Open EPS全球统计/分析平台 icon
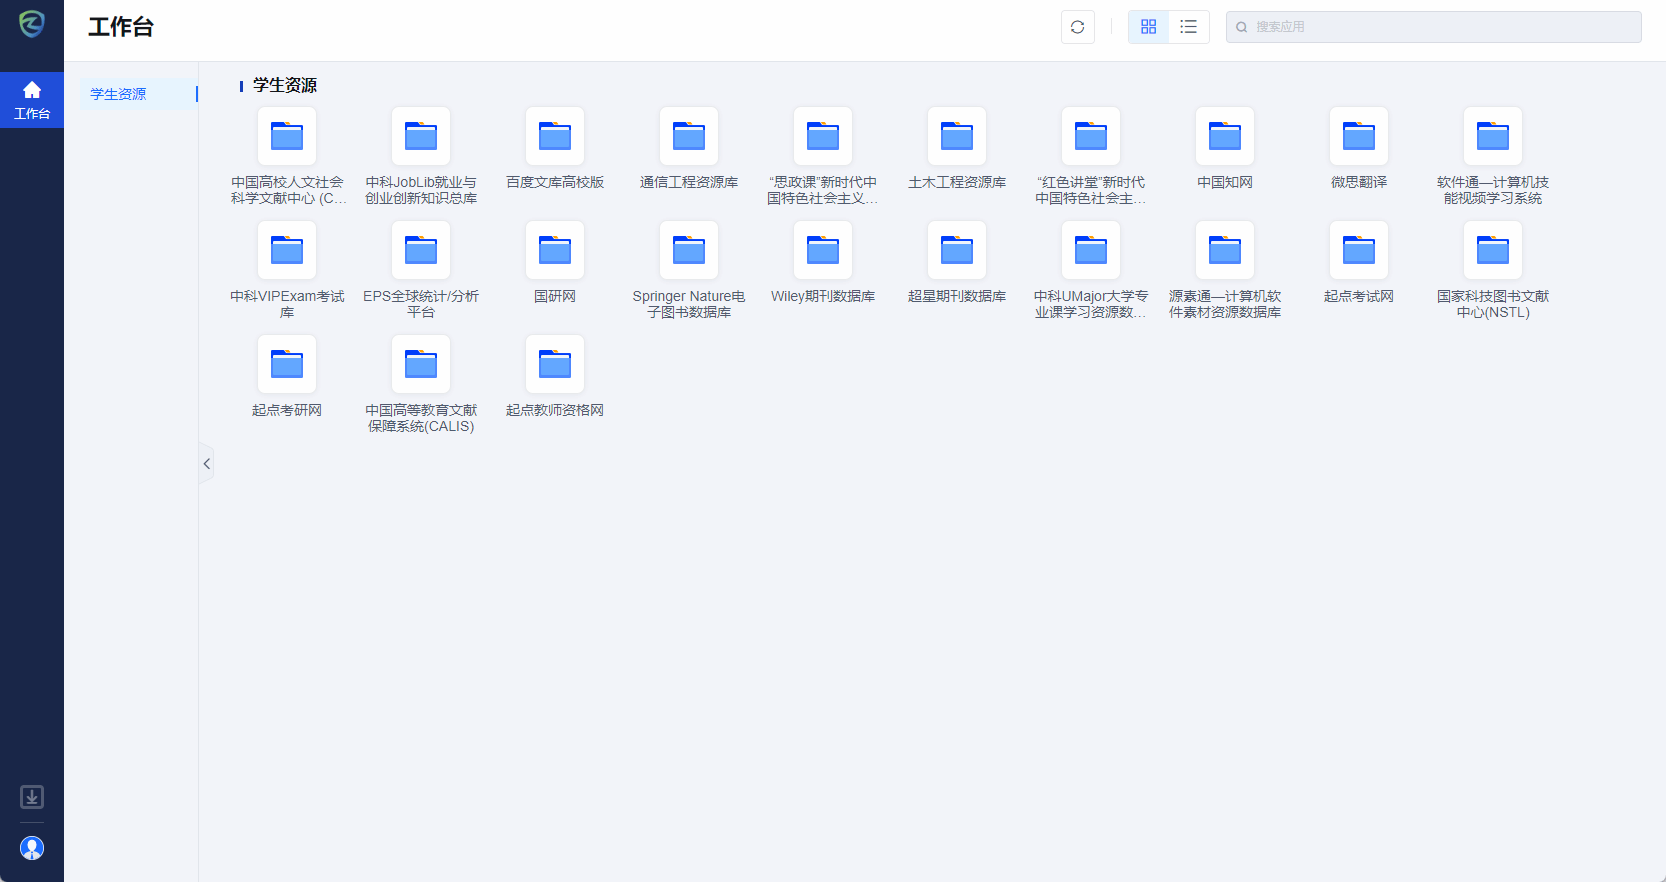 421,250
